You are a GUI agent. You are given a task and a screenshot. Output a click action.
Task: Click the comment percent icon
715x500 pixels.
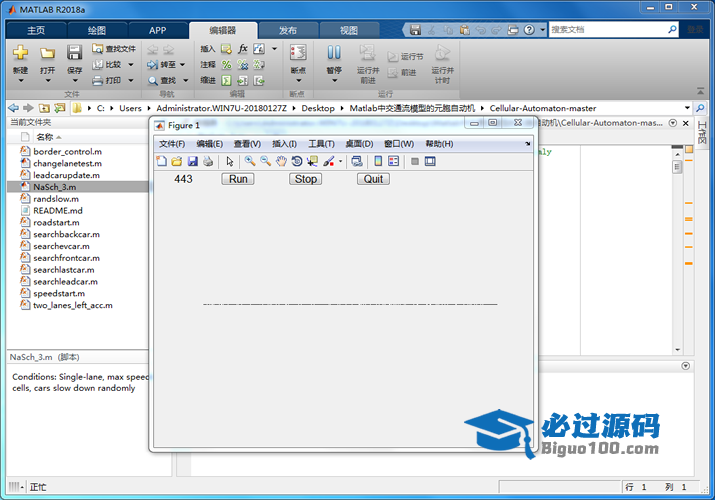226,65
